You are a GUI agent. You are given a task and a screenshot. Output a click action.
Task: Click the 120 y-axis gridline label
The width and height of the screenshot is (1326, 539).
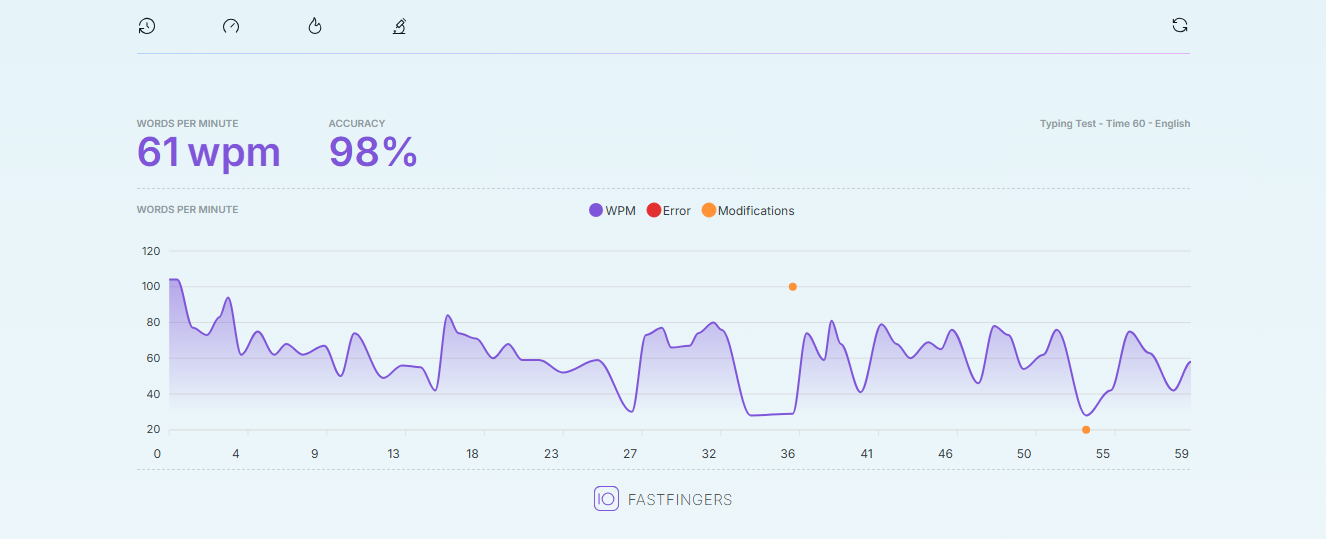(x=151, y=251)
